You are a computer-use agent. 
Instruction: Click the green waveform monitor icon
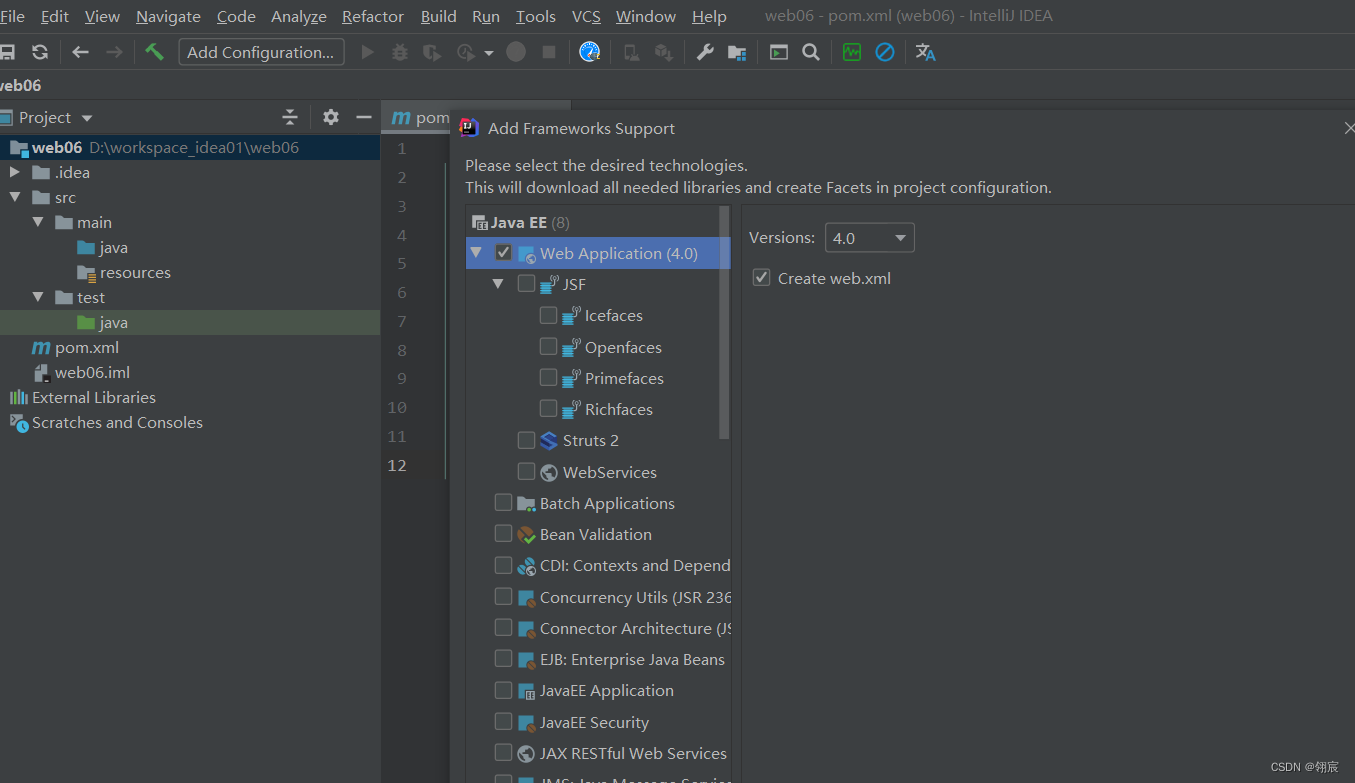(x=852, y=52)
